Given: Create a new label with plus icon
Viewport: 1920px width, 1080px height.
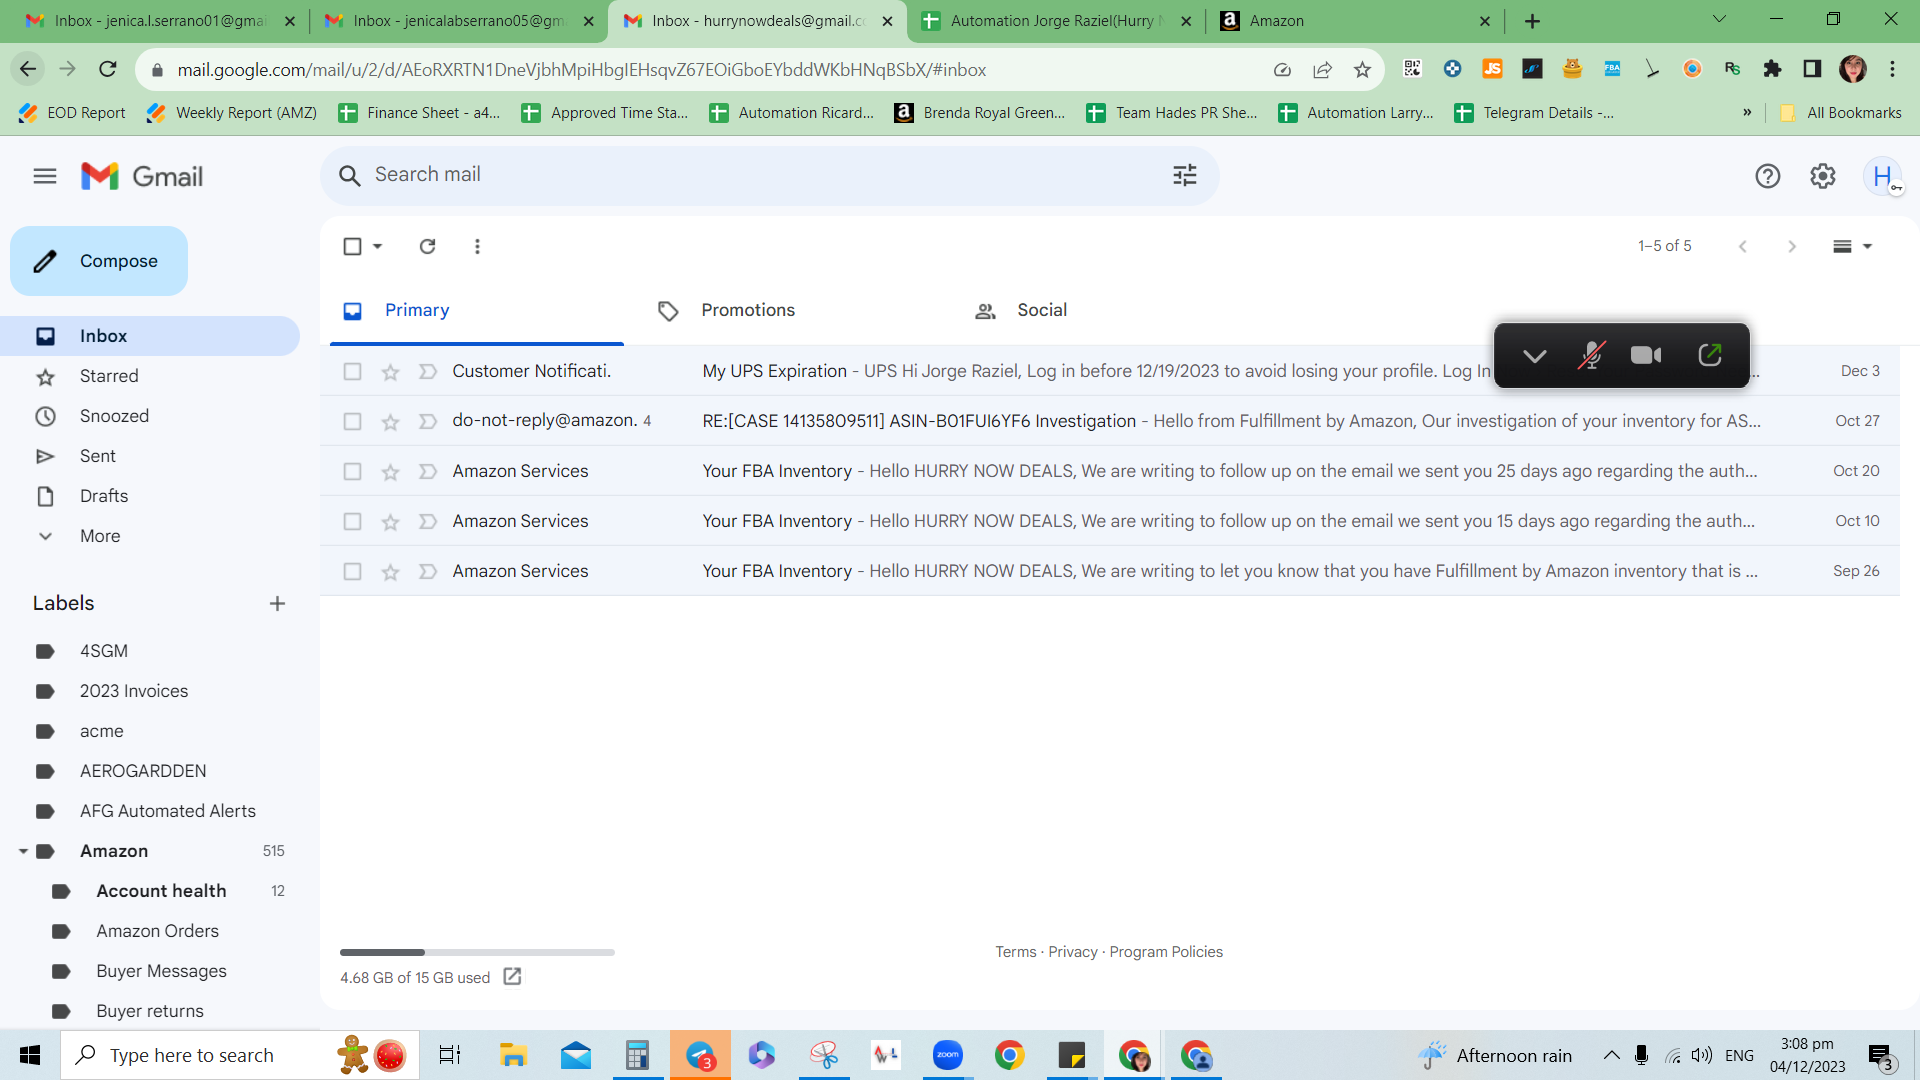Looking at the screenshot, I should pyautogui.click(x=278, y=603).
